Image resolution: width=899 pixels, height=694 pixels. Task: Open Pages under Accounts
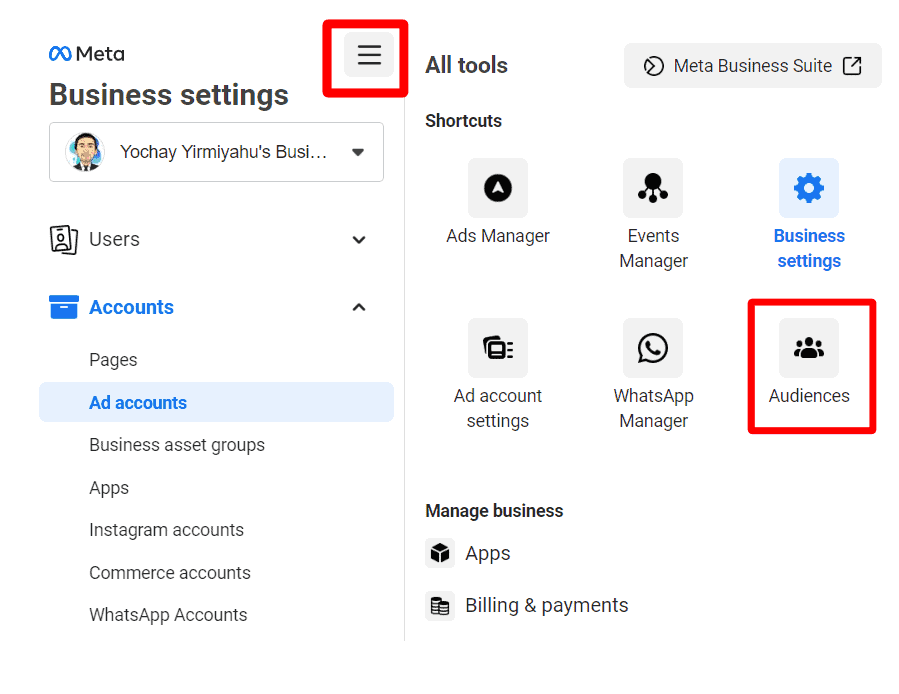pos(114,360)
